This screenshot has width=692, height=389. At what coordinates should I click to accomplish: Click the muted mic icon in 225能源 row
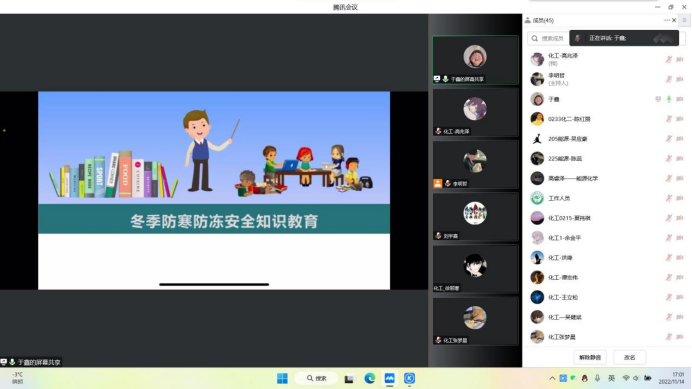(x=669, y=159)
